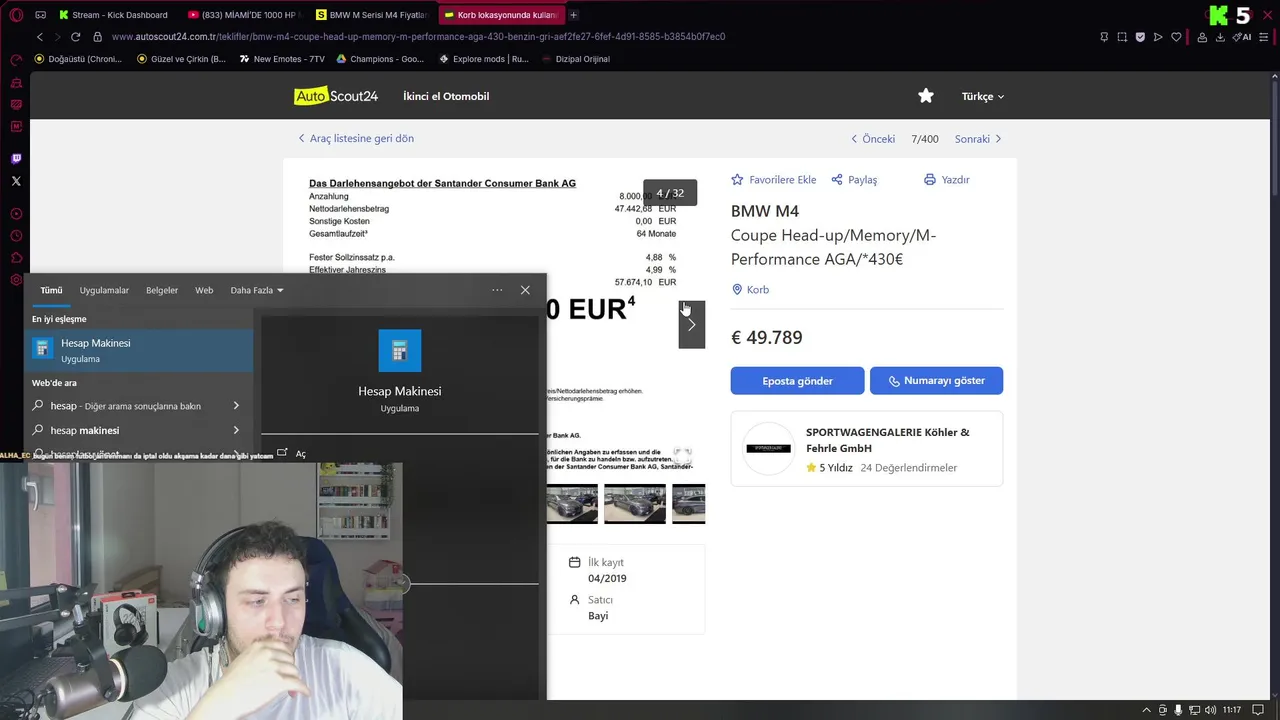Open the sidebar settings gear icon
The height and width of the screenshot is (720, 1280).
point(16,281)
